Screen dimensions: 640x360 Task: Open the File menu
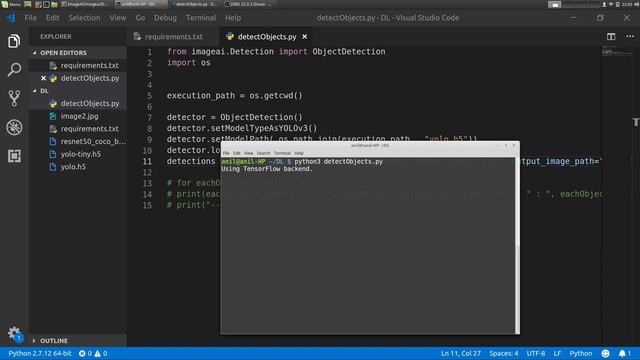click(31, 18)
